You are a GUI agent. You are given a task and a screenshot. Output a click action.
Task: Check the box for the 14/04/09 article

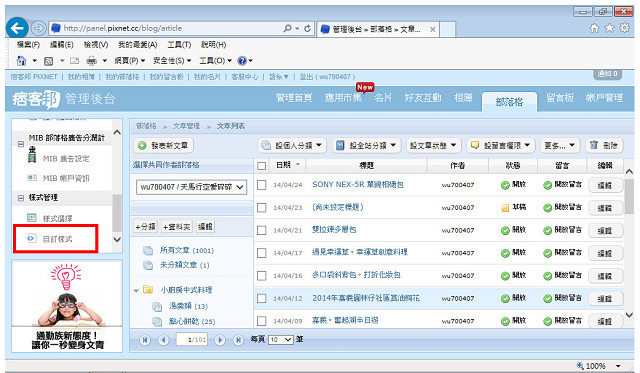[x=262, y=321]
